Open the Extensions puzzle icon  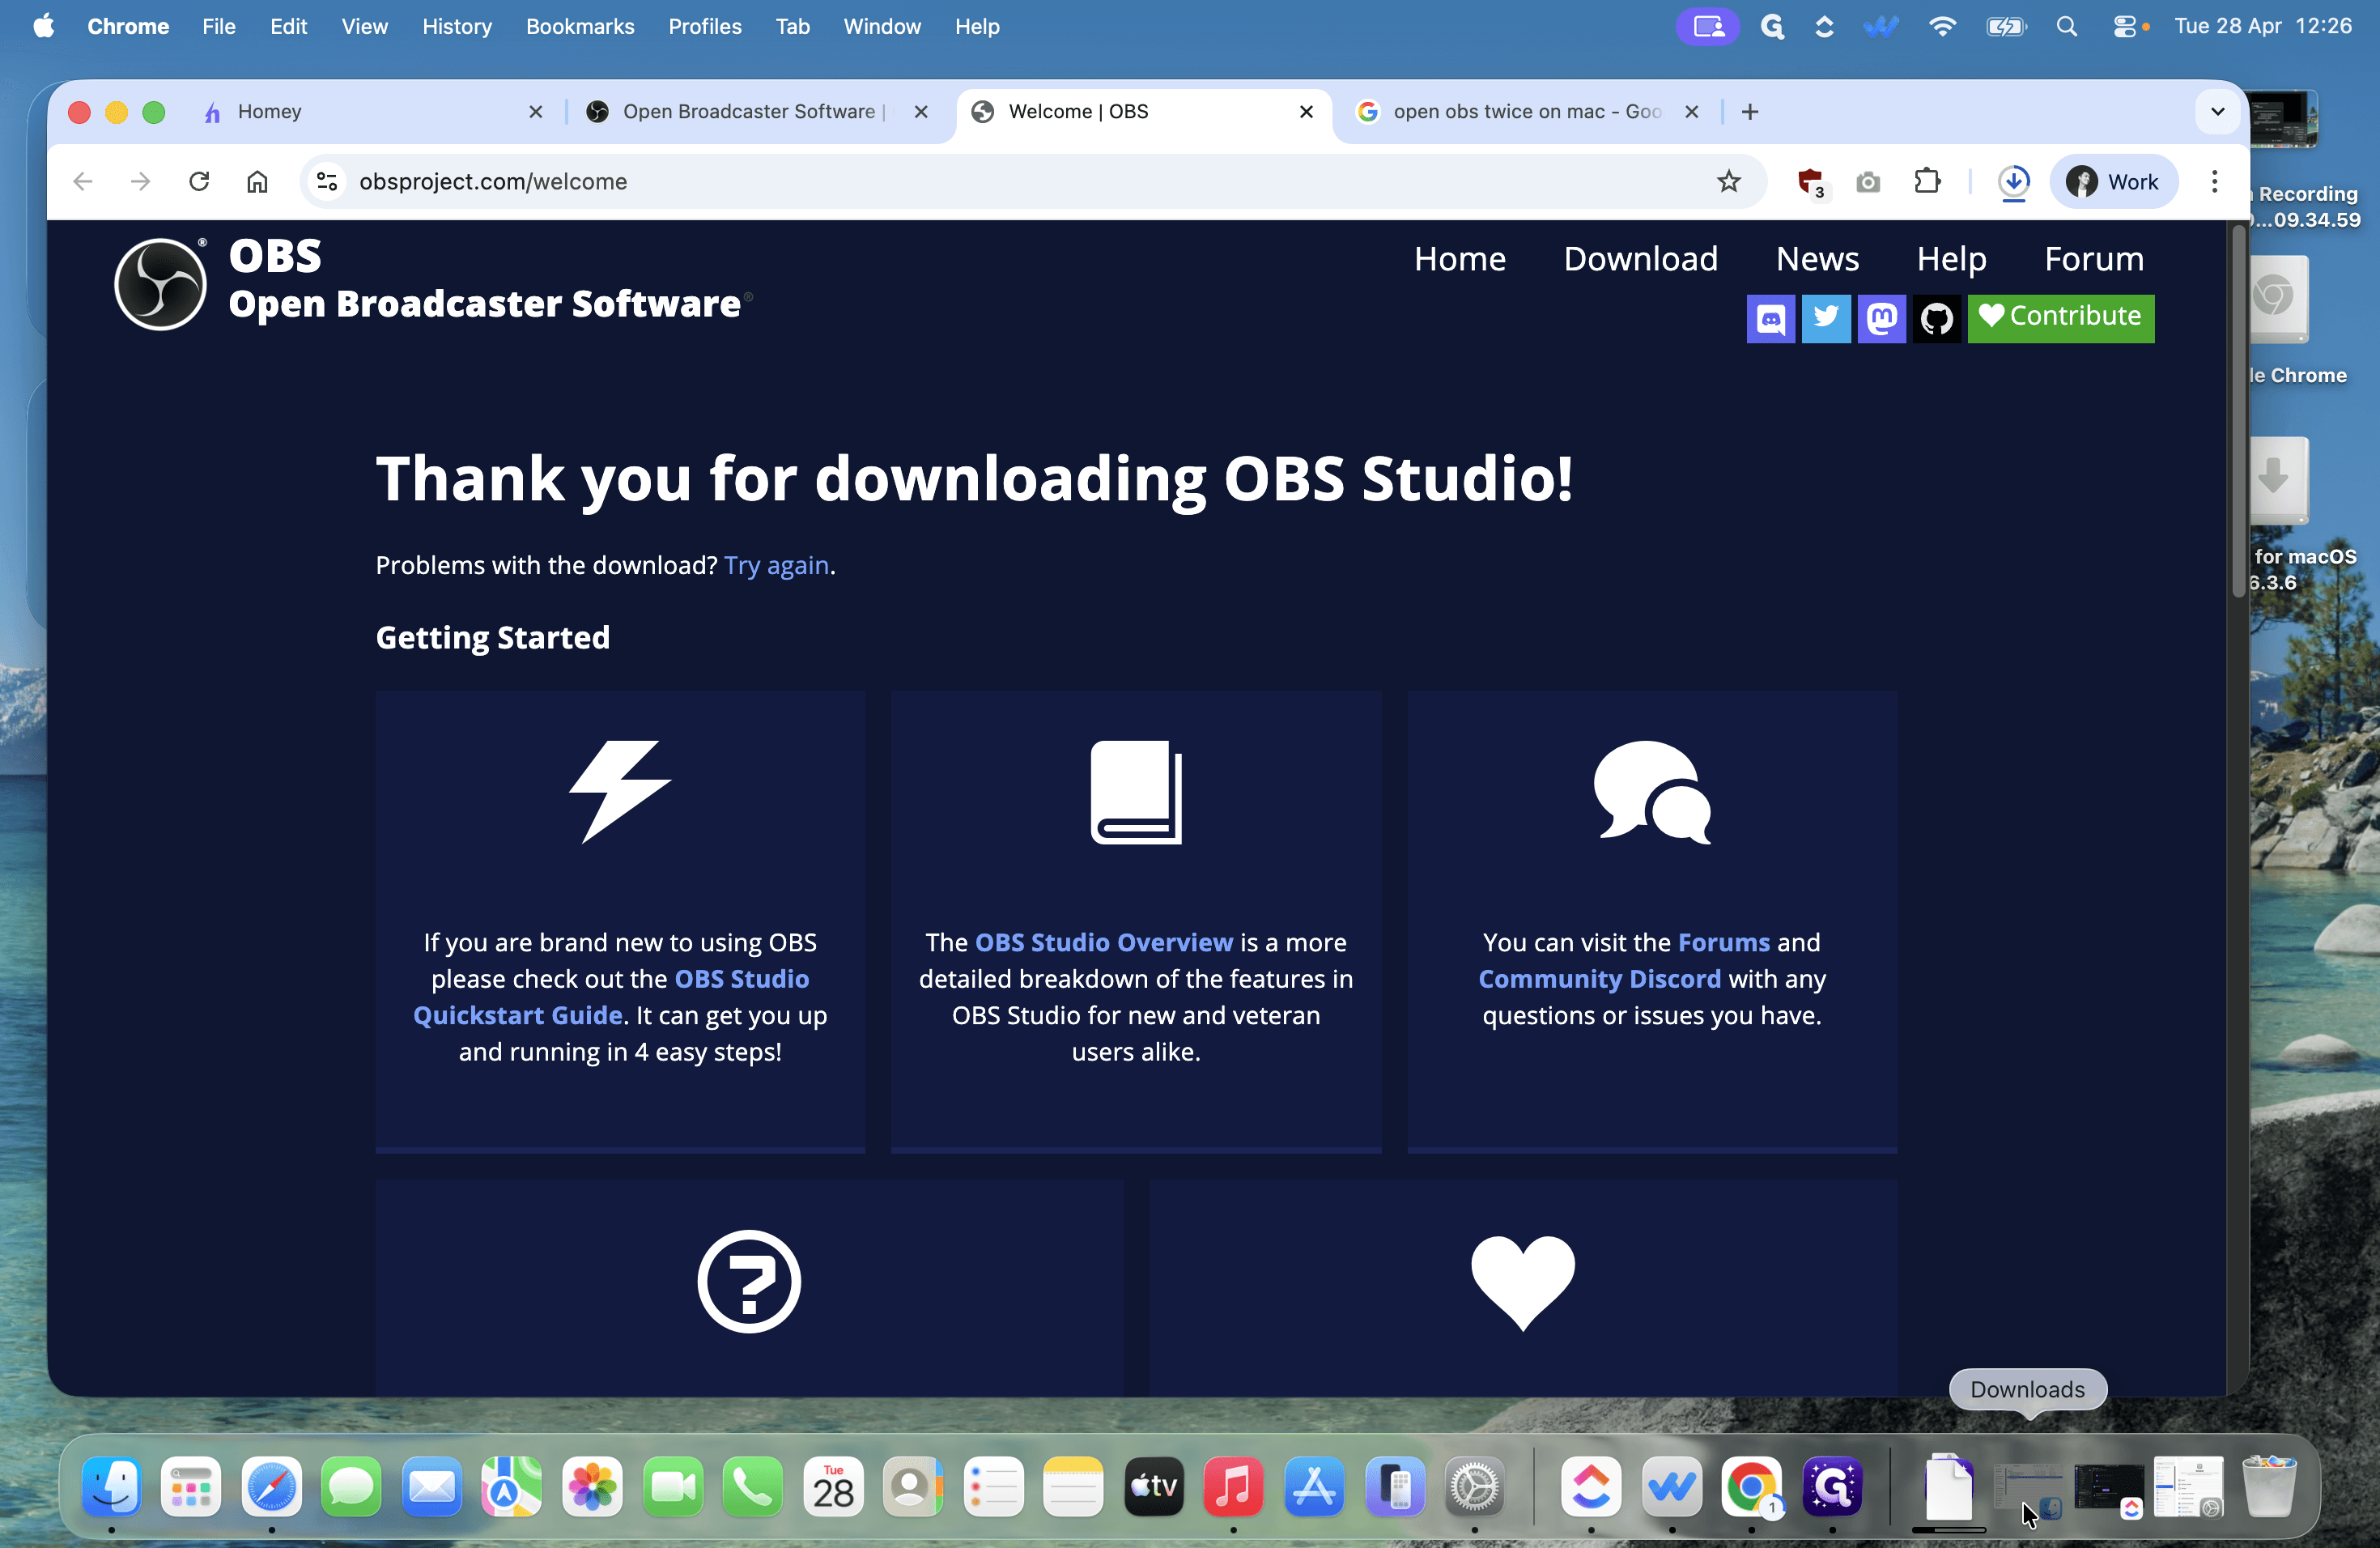pyautogui.click(x=1926, y=181)
